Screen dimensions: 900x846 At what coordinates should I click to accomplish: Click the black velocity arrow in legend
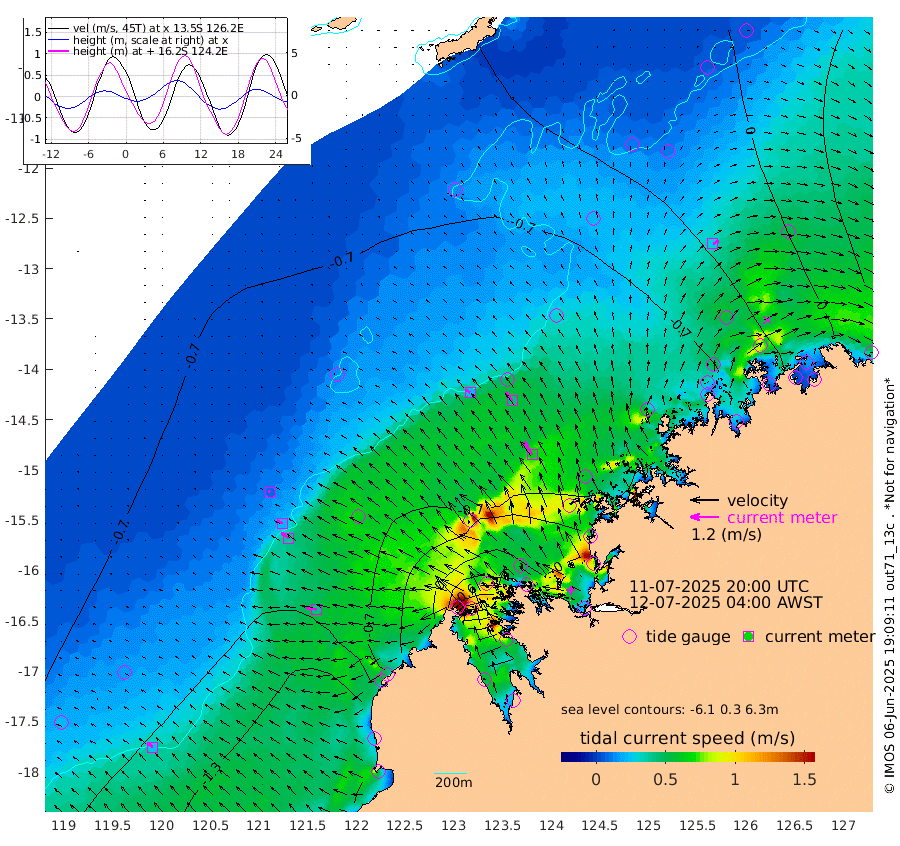tap(704, 500)
